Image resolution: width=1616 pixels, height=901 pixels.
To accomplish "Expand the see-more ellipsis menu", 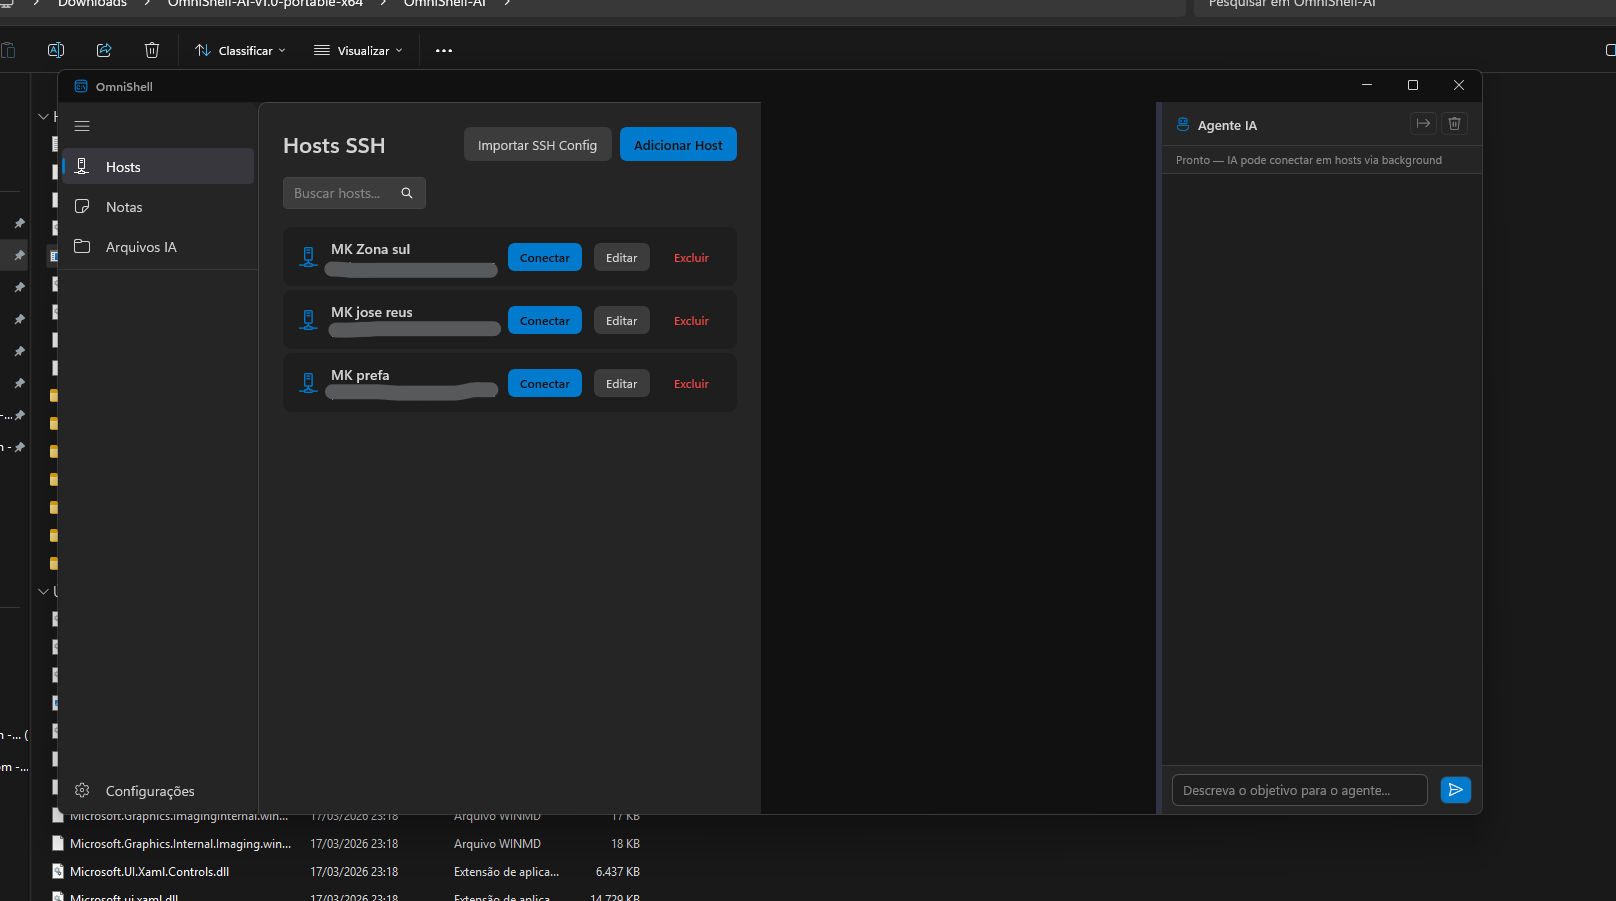I will 443,50.
